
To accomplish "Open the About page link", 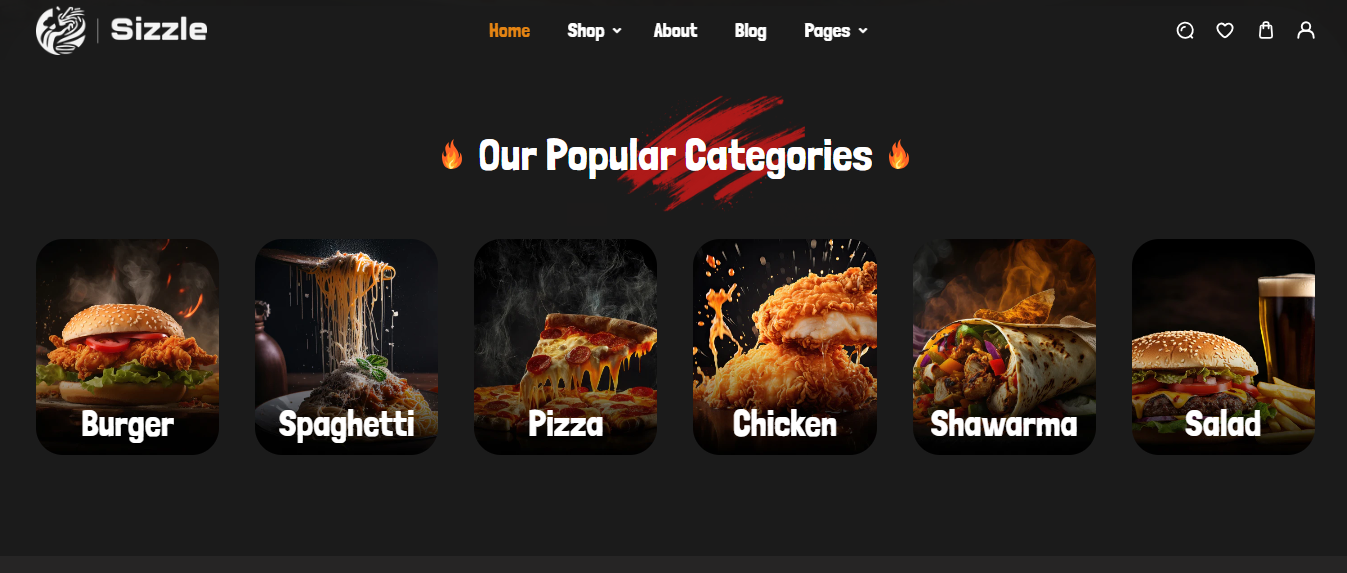I will pos(675,31).
